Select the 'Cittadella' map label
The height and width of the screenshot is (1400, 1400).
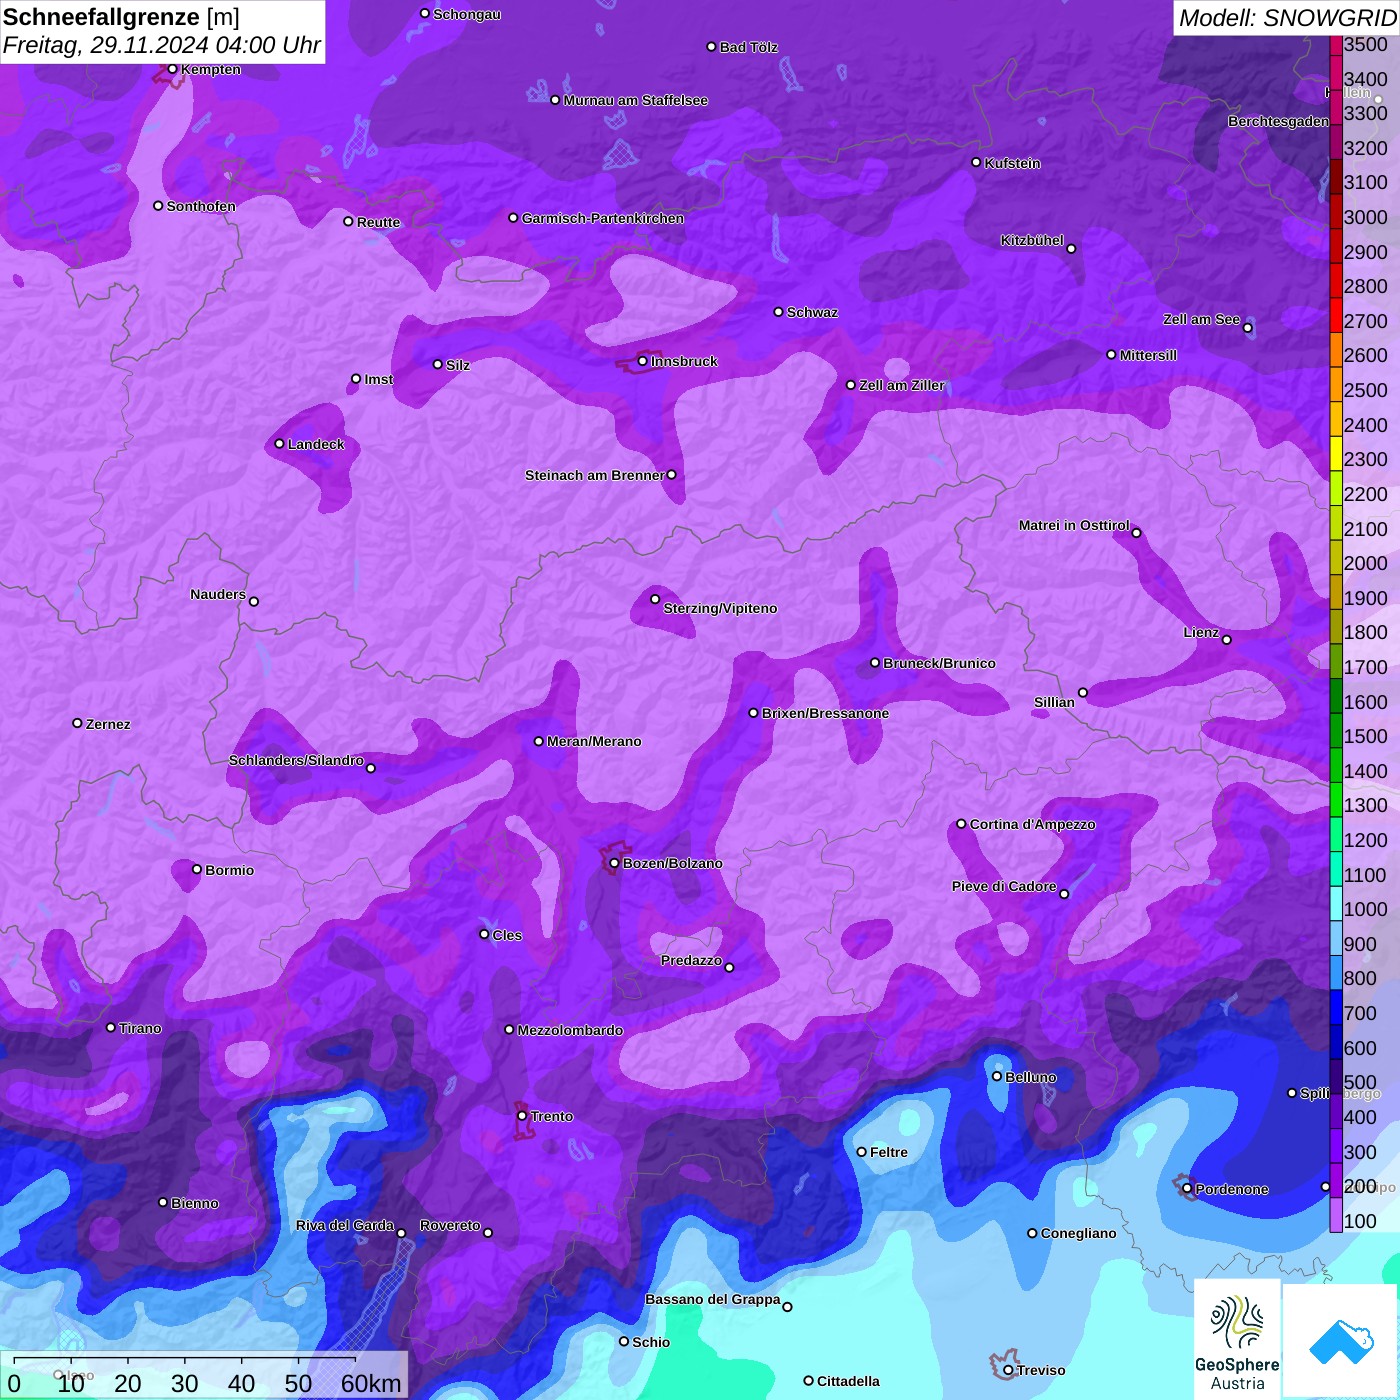pos(848,1381)
